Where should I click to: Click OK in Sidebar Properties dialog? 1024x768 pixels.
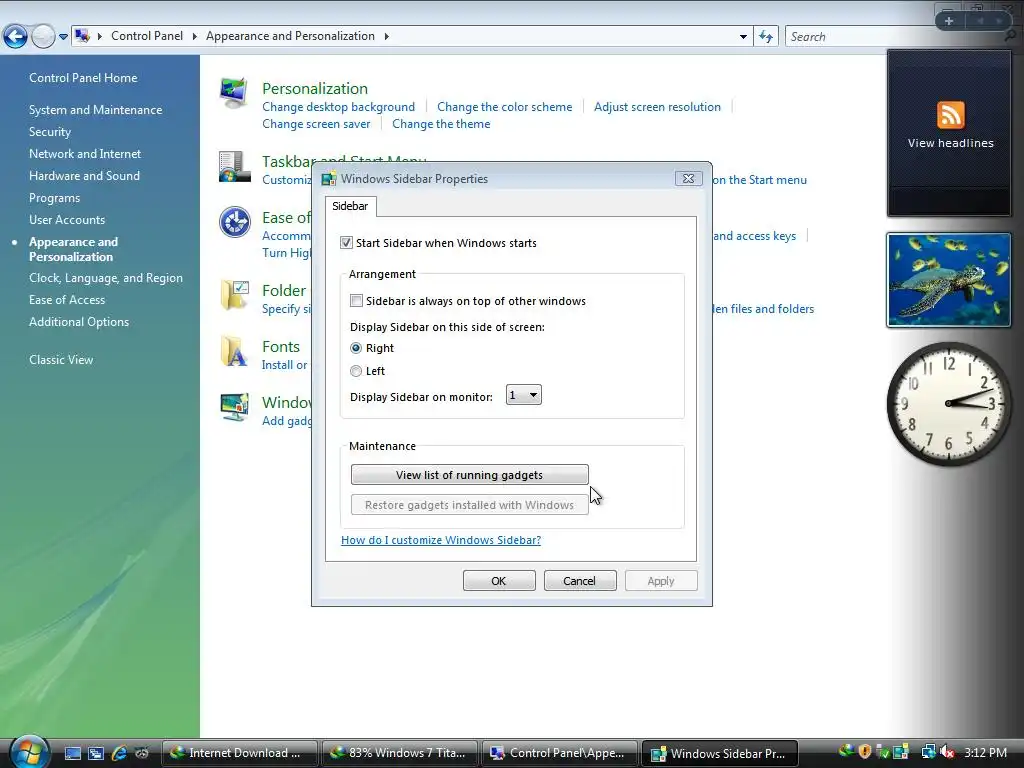point(499,581)
